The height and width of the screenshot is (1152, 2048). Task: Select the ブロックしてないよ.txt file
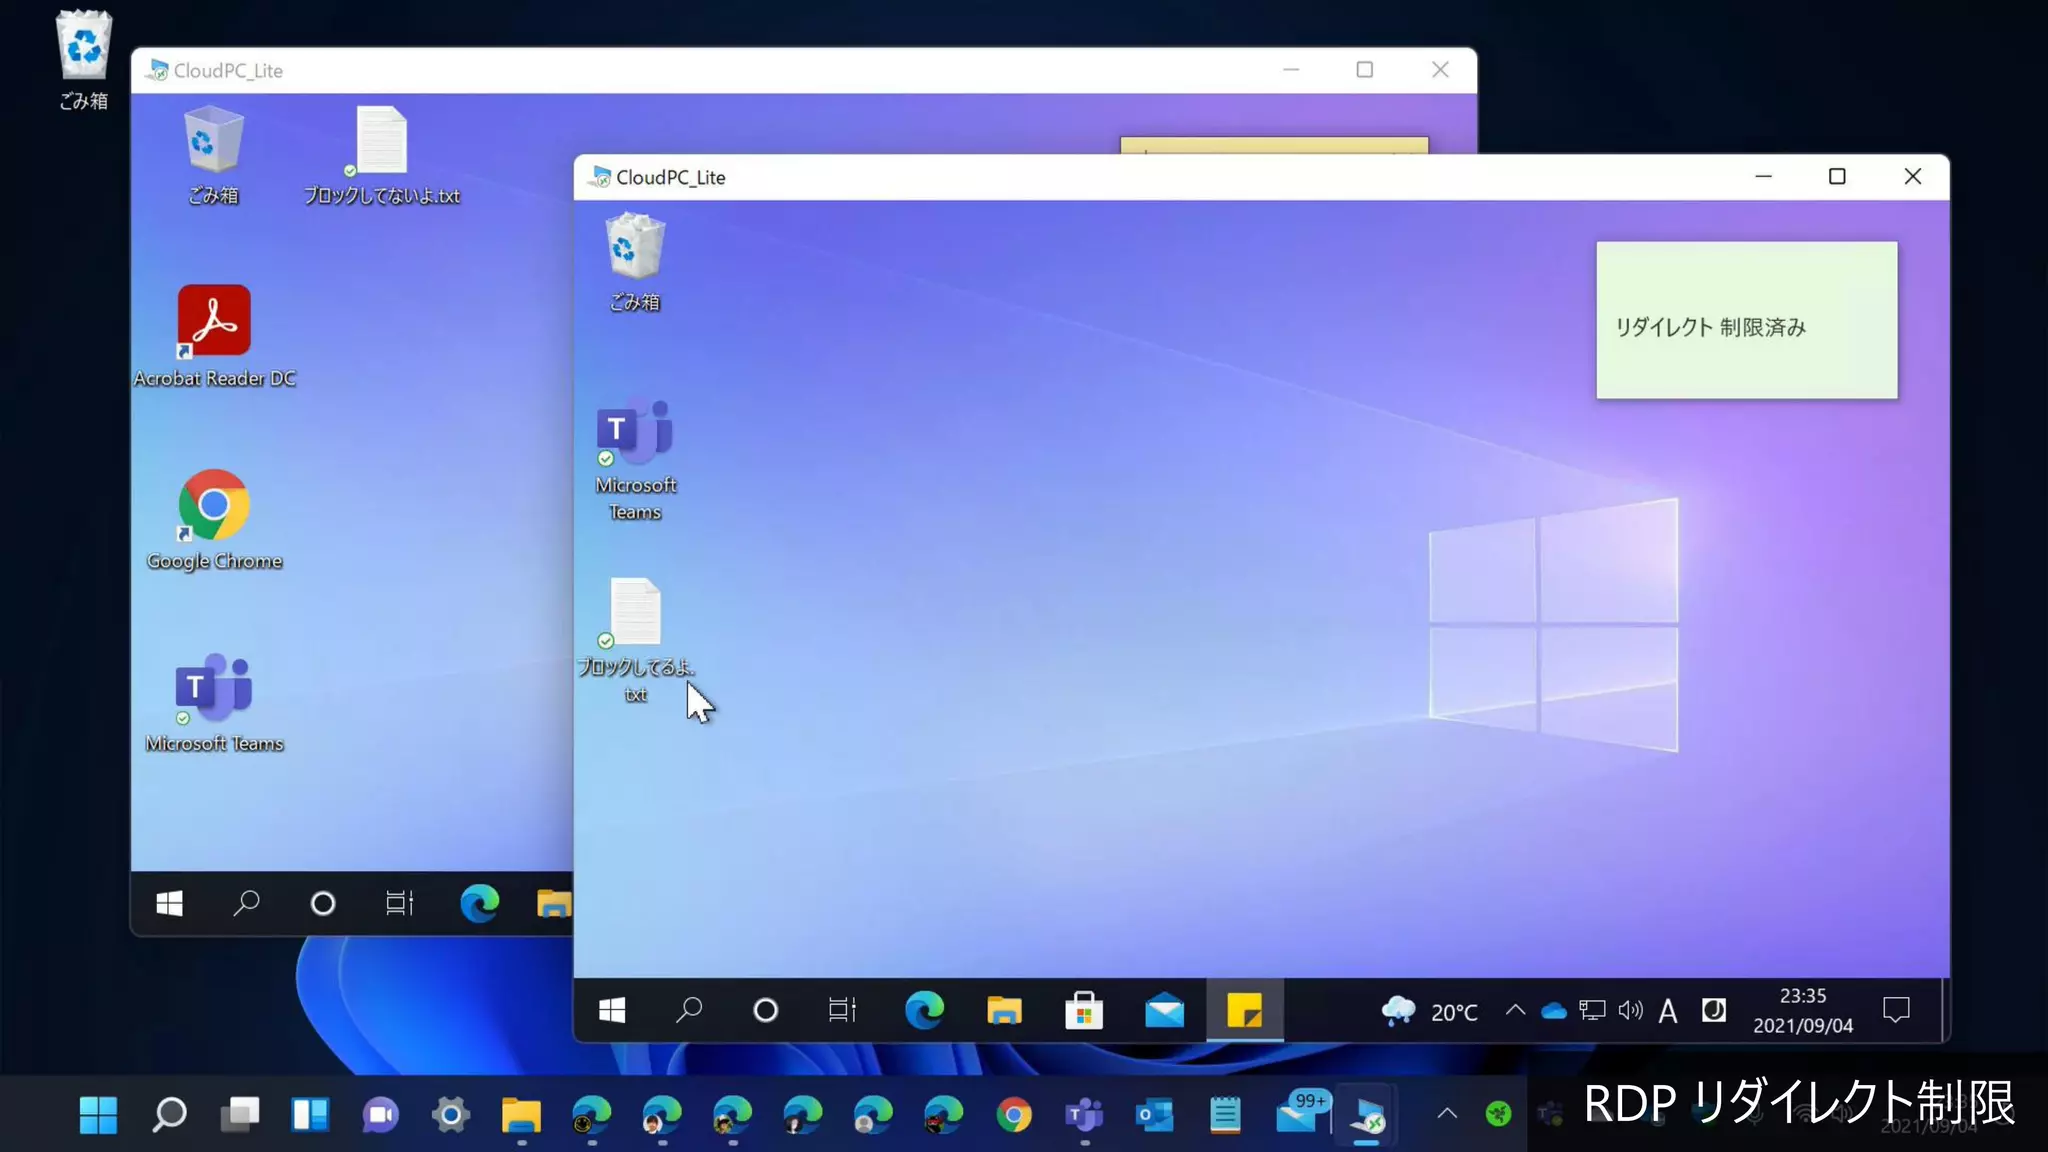(381, 141)
